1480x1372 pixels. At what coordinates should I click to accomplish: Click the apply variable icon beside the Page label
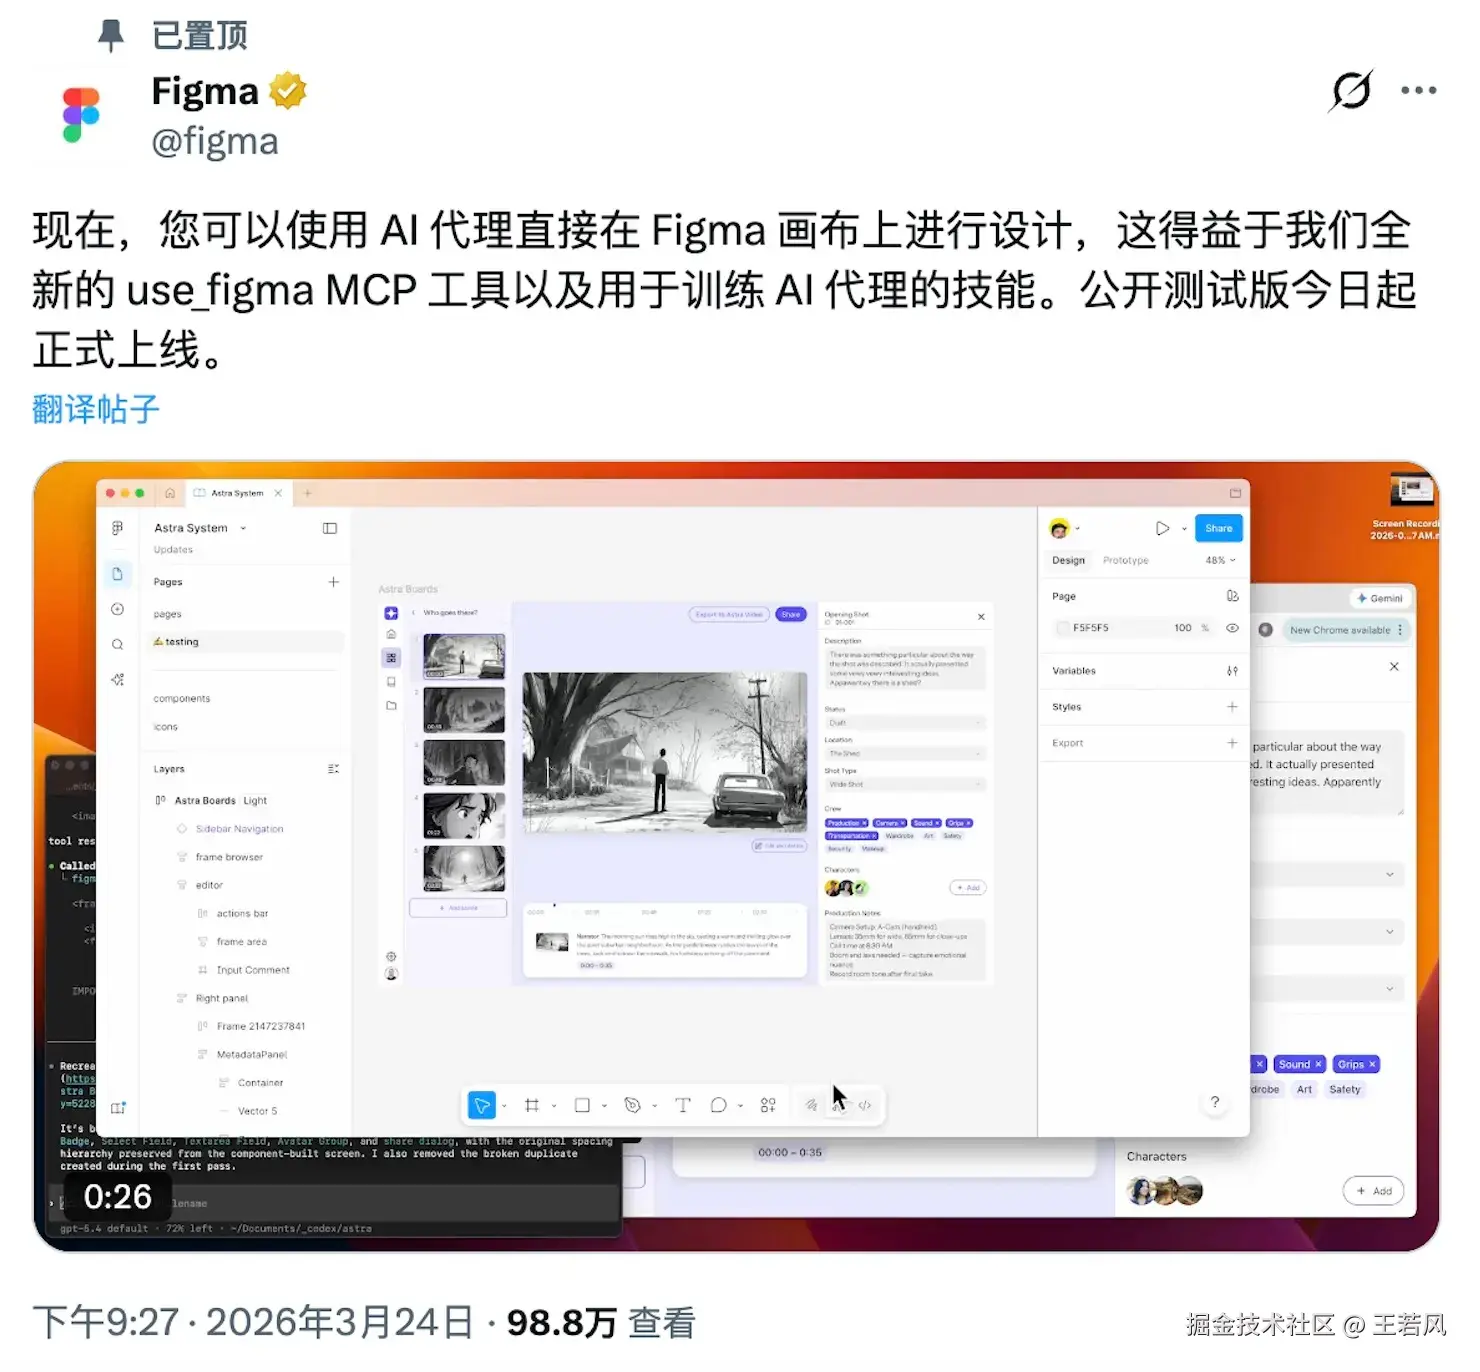[x=1232, y=596]
